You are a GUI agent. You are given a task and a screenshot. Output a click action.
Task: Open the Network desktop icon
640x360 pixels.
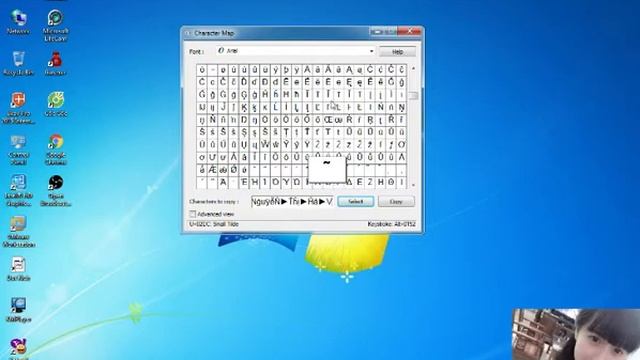(x=18, y=22)
